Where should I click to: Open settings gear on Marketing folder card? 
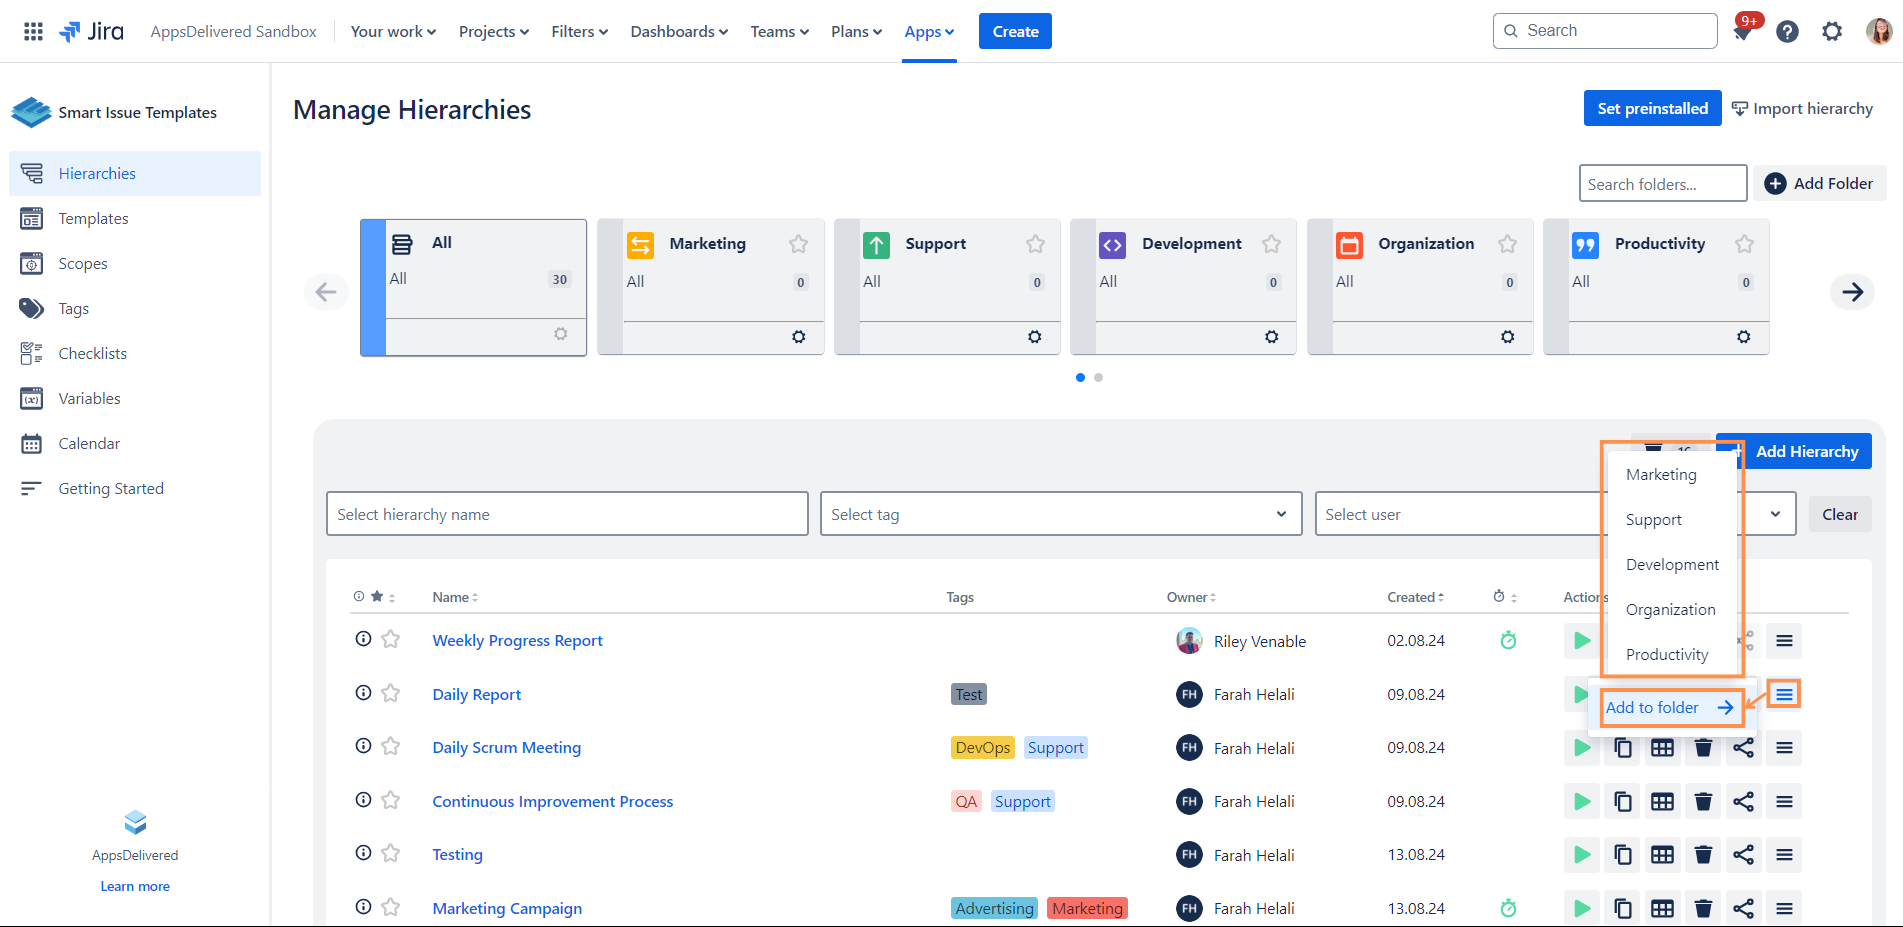pos(798,337)
